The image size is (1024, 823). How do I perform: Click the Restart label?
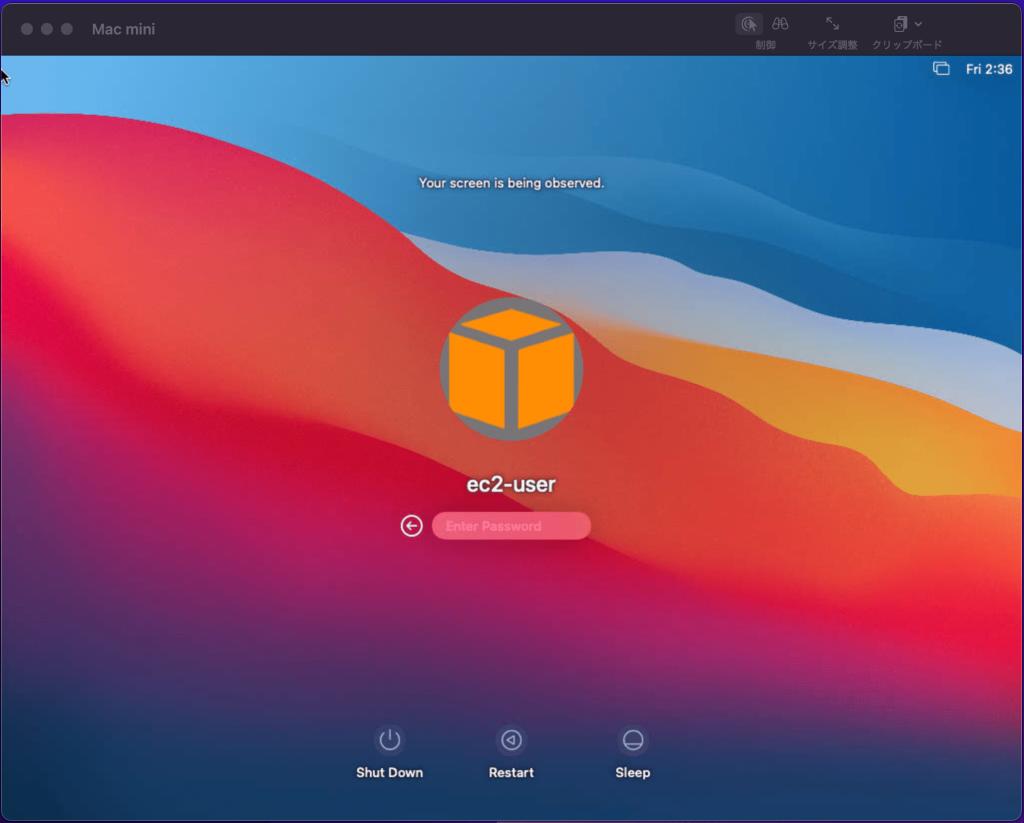coord(511,772)
